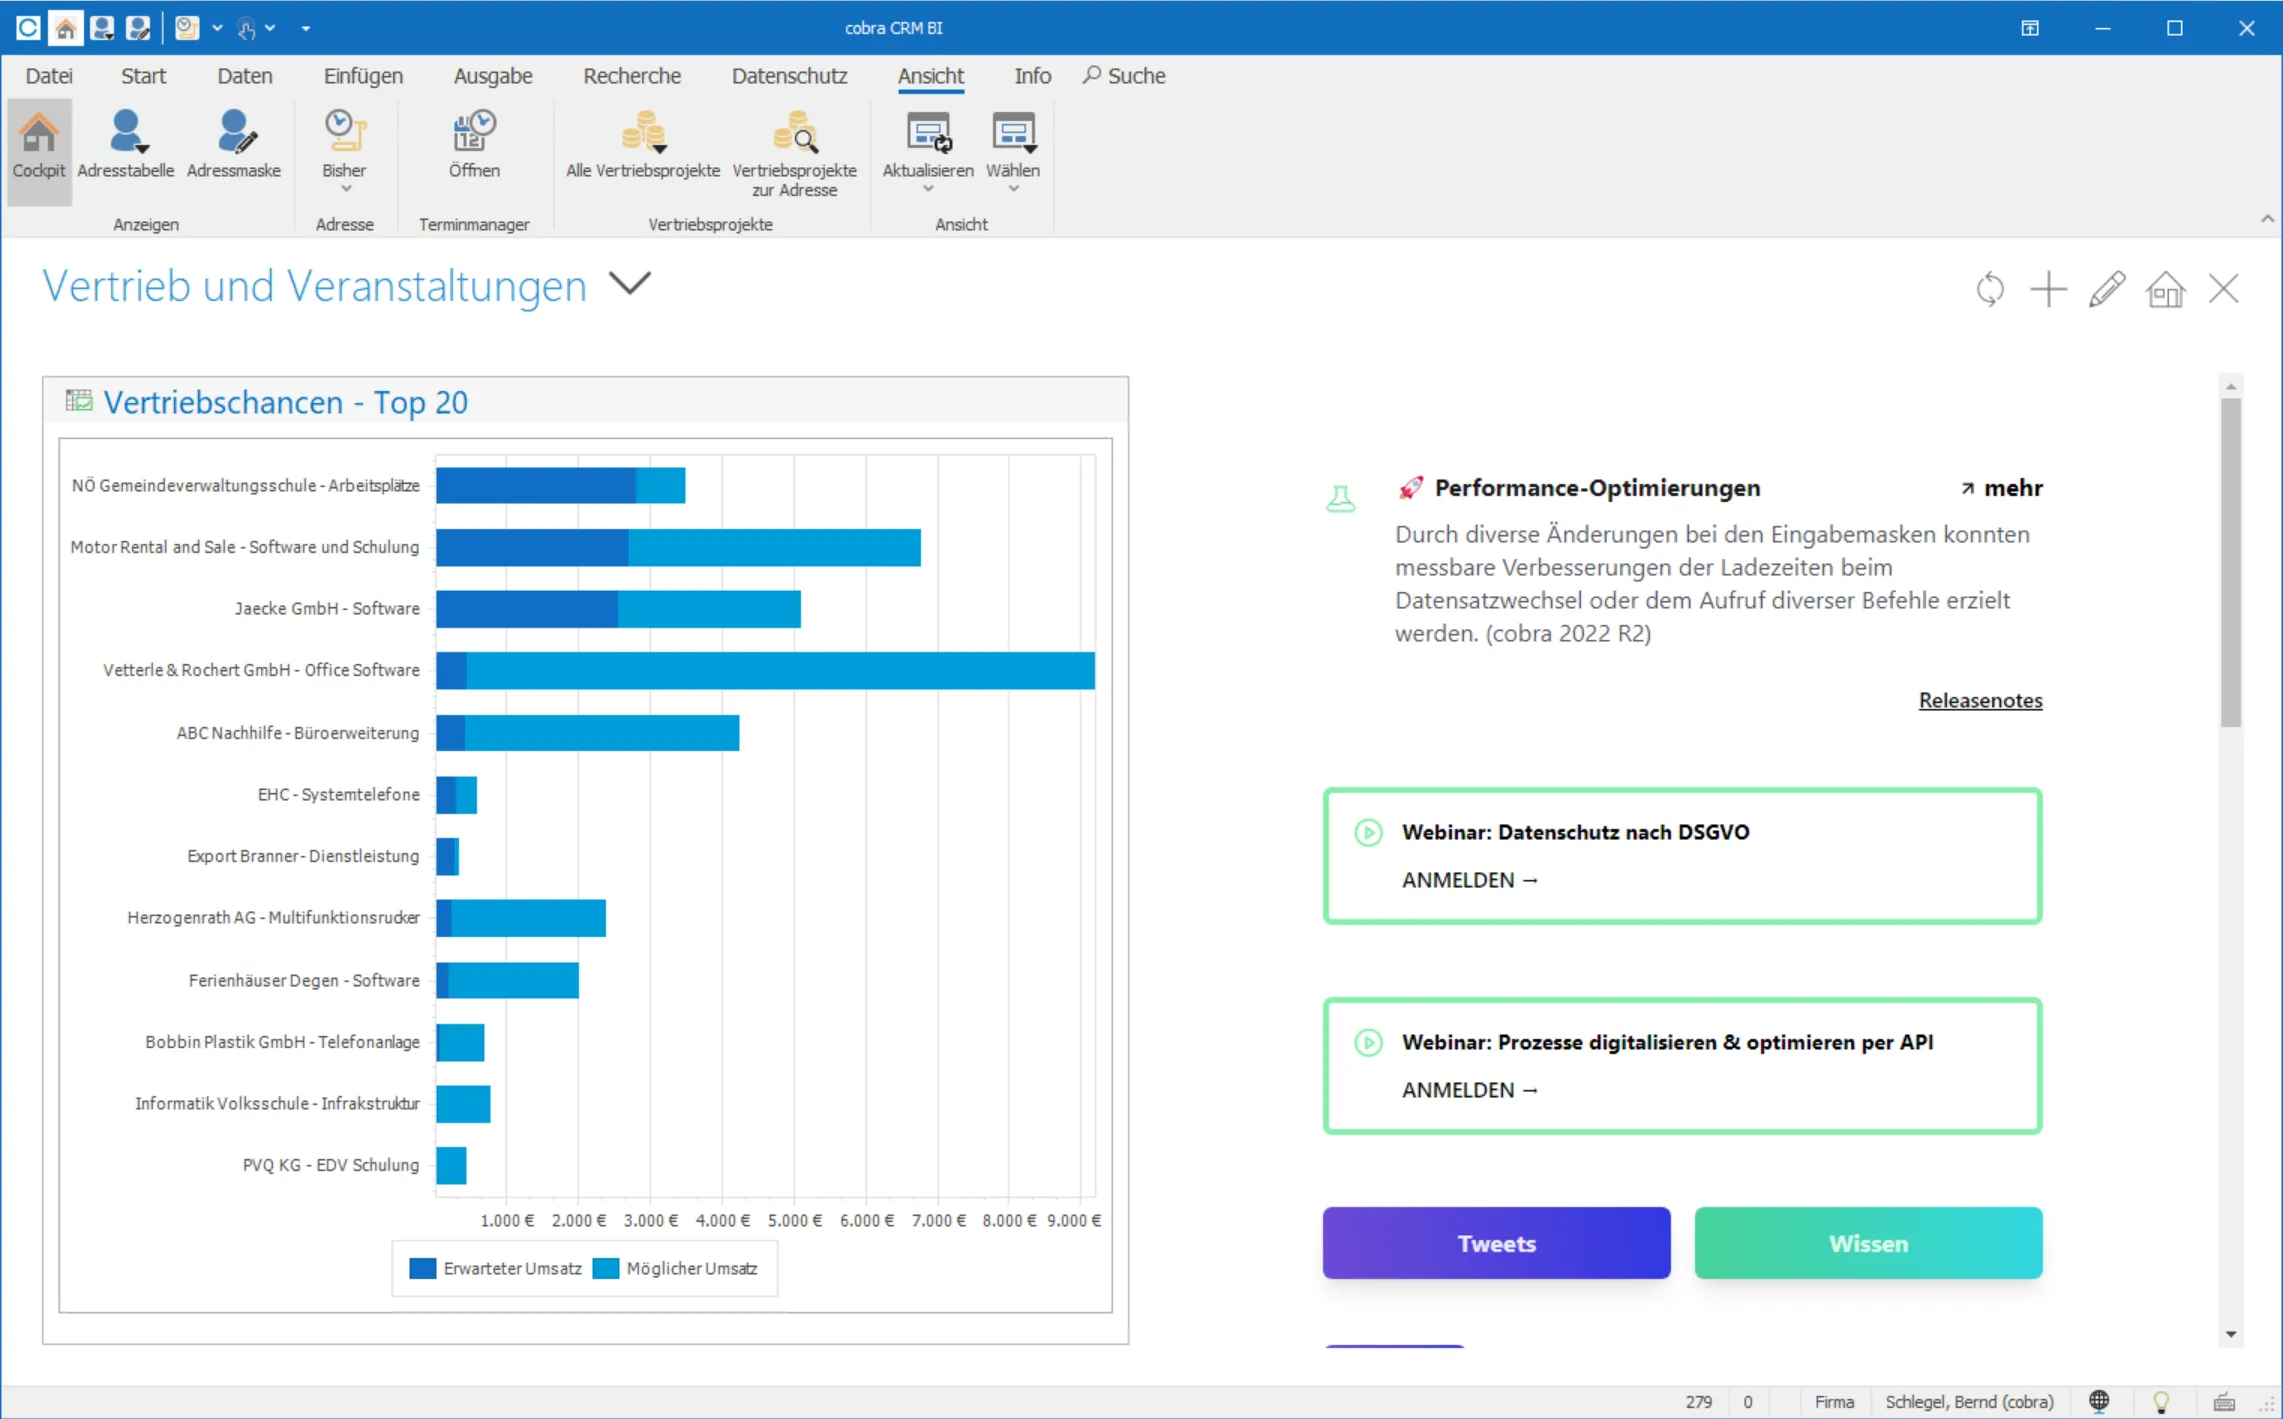Viewport: 2283px width, 1419px height.
Task: Click the mehr link
Action: pos(2001,488)
